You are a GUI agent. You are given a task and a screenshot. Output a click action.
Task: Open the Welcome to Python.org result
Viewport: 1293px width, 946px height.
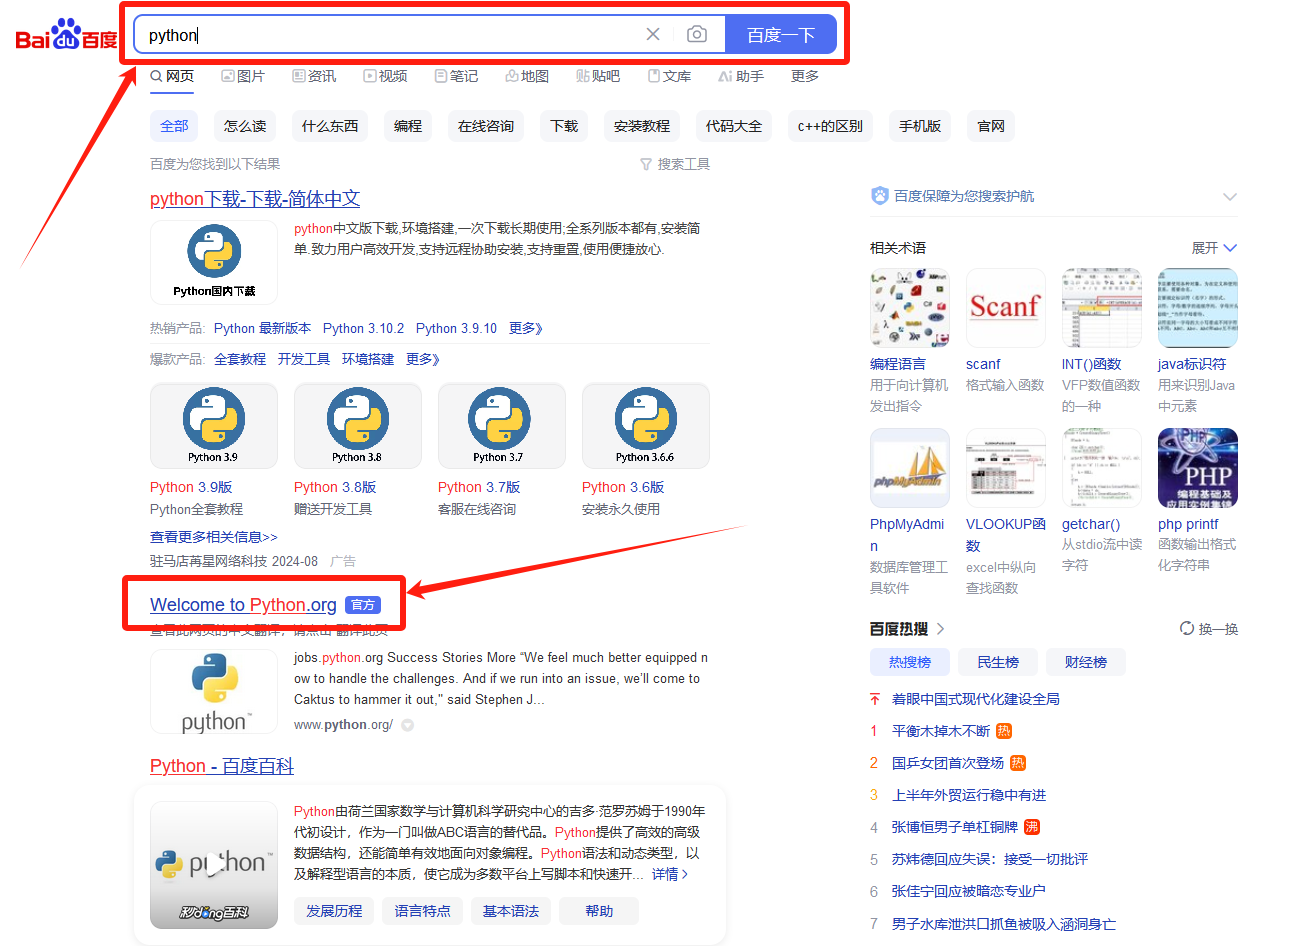[x=243, y=605]
